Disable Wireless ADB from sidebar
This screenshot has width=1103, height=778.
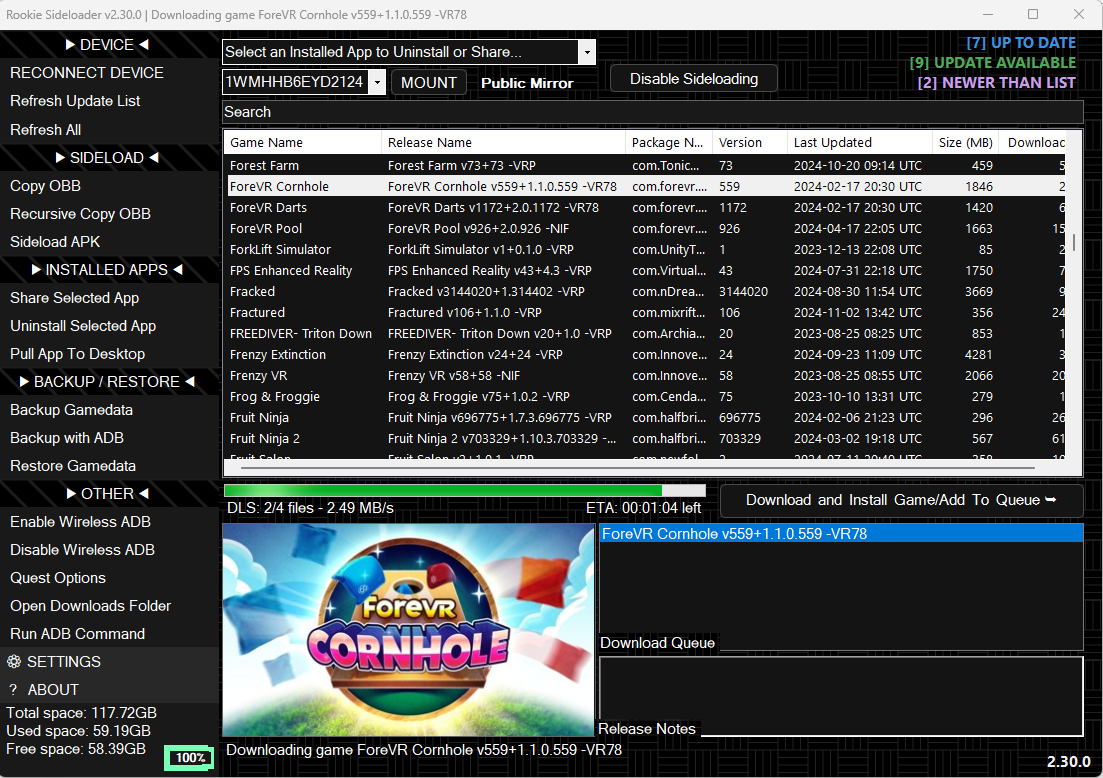pyautogui.click(x=82, y=550)
